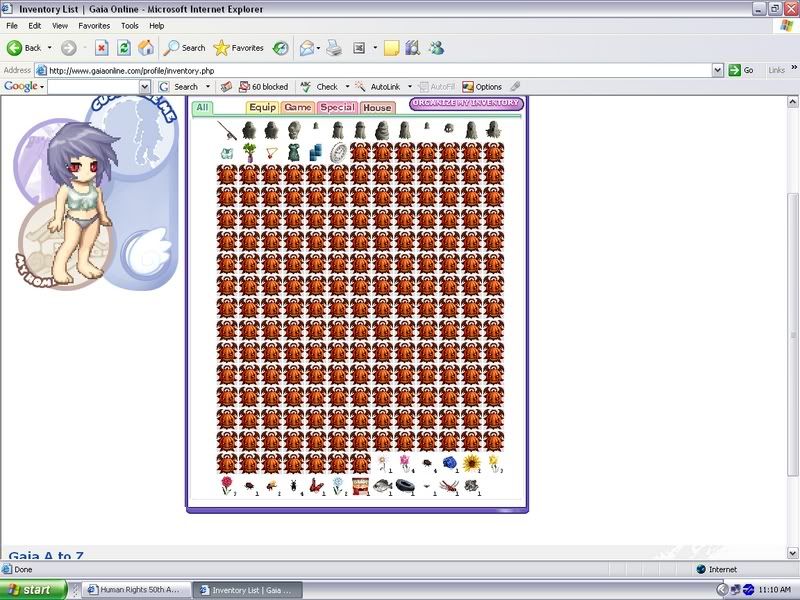Open the Help menu
Screen dimensions: 800x600
click(x=157, y=26)
